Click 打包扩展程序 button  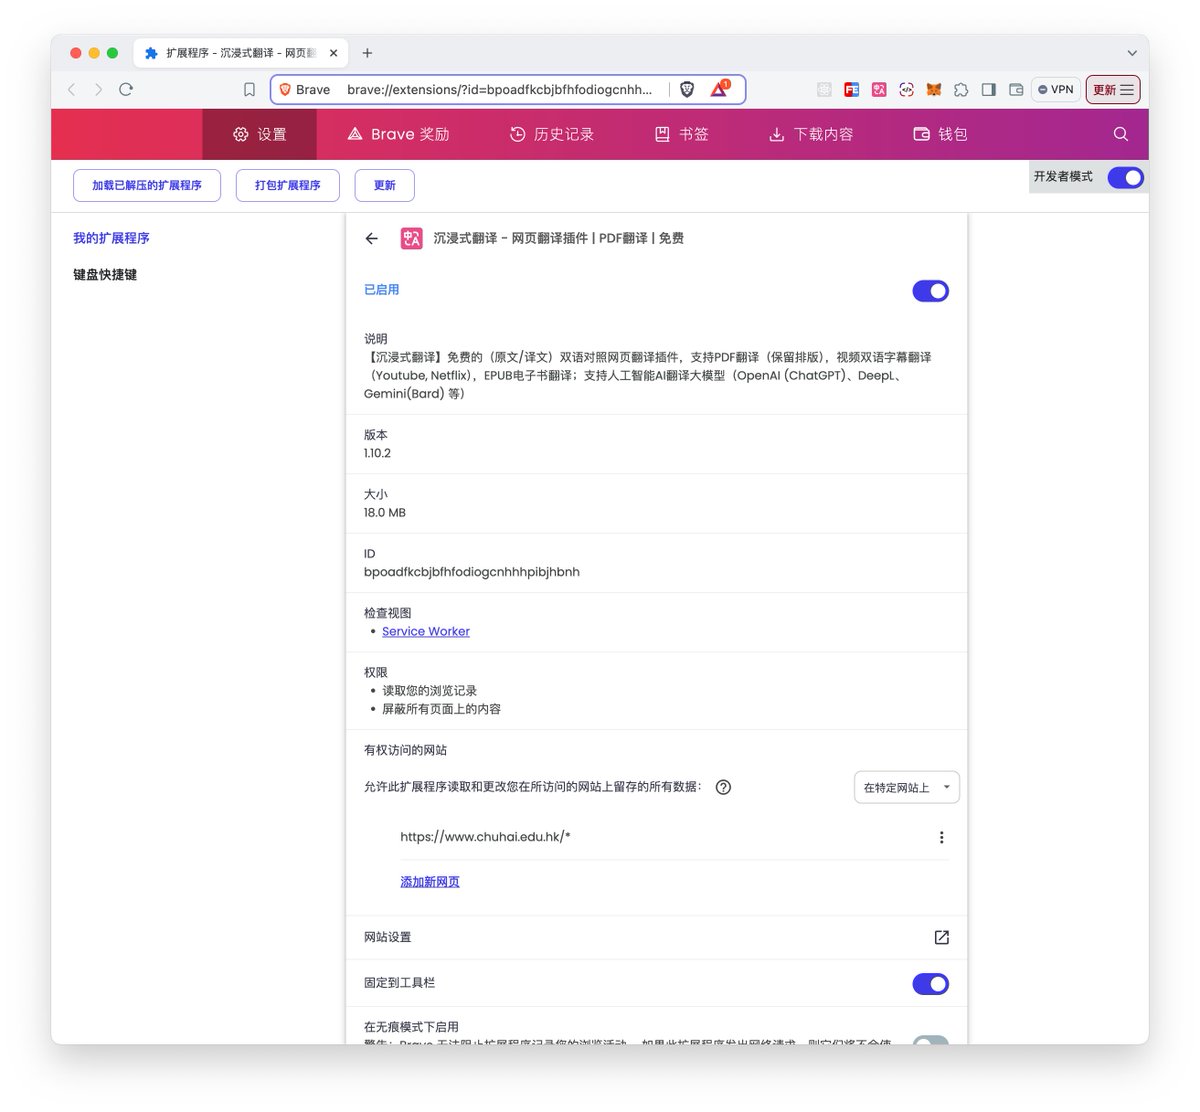pyautogui.click(x=288, y=185)
